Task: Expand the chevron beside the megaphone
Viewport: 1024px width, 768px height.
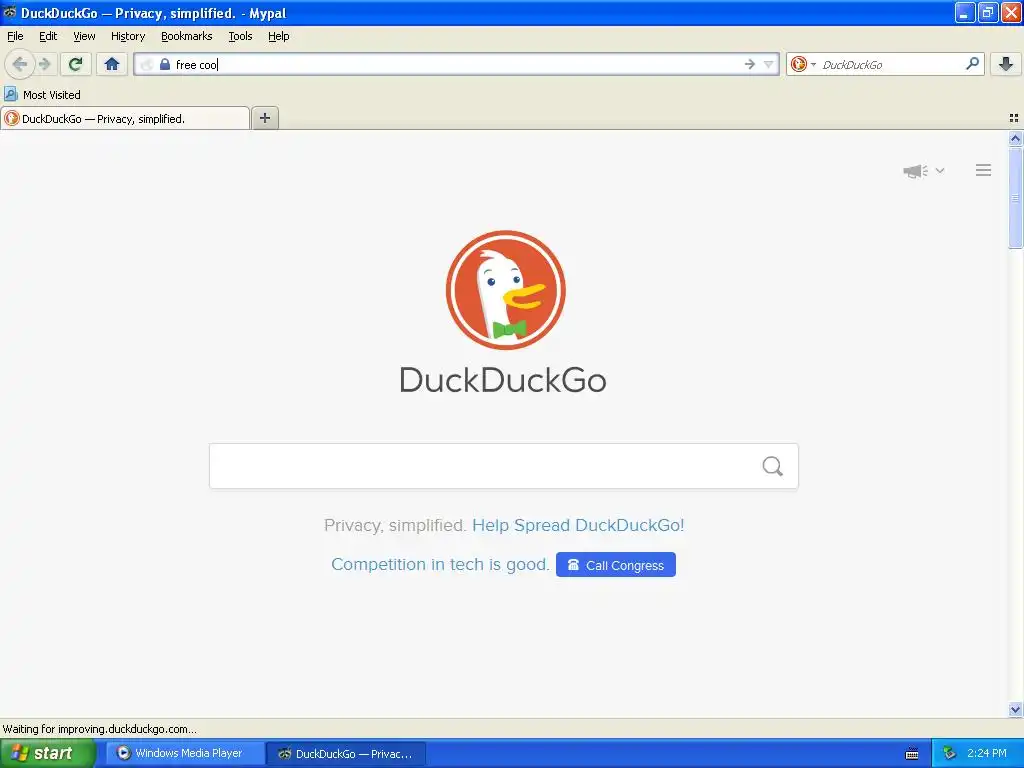Action: 940,170
